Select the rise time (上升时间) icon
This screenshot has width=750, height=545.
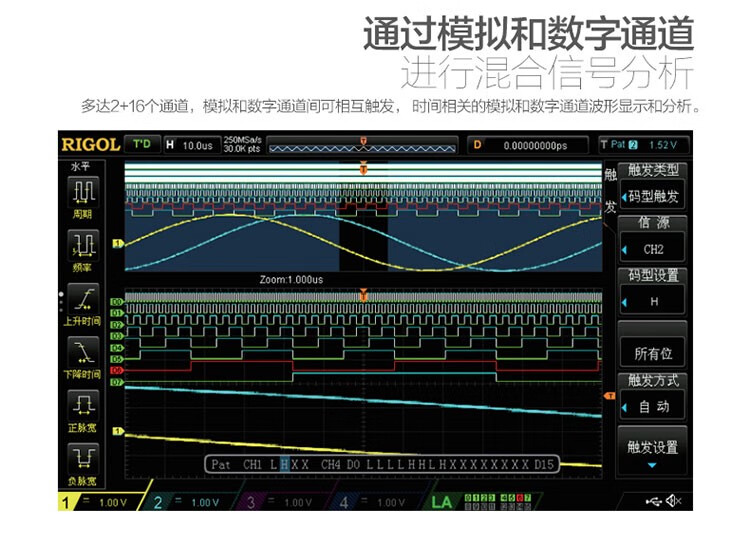tap(83, 298)
